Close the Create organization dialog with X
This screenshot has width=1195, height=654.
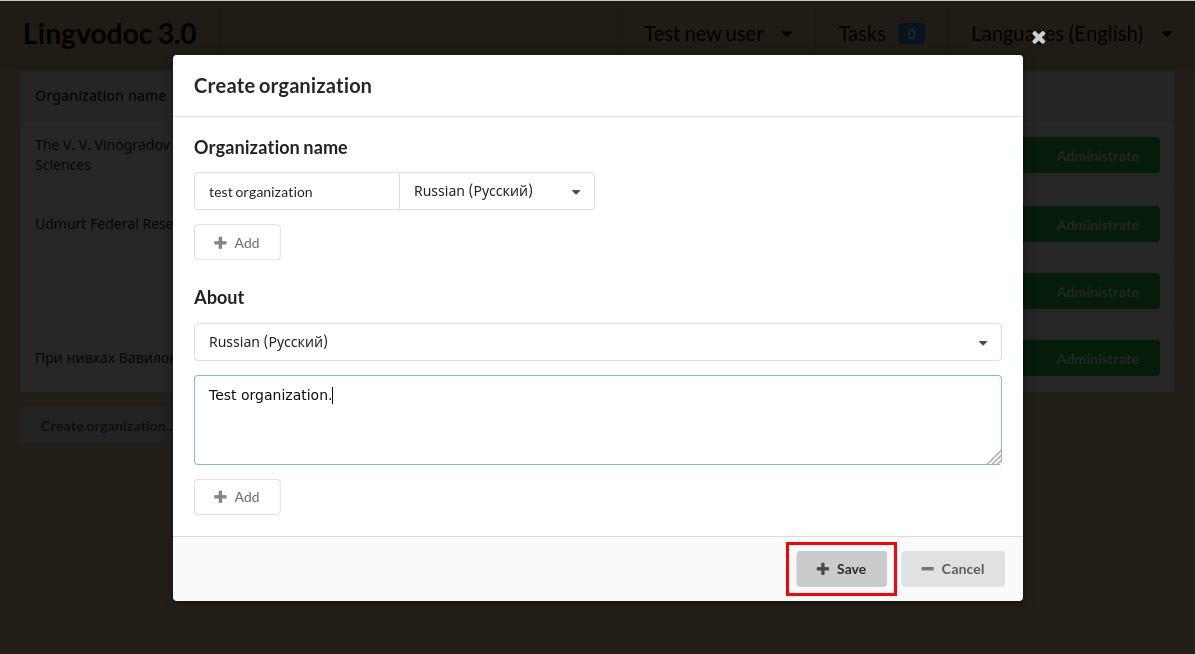click(1038, 37)
